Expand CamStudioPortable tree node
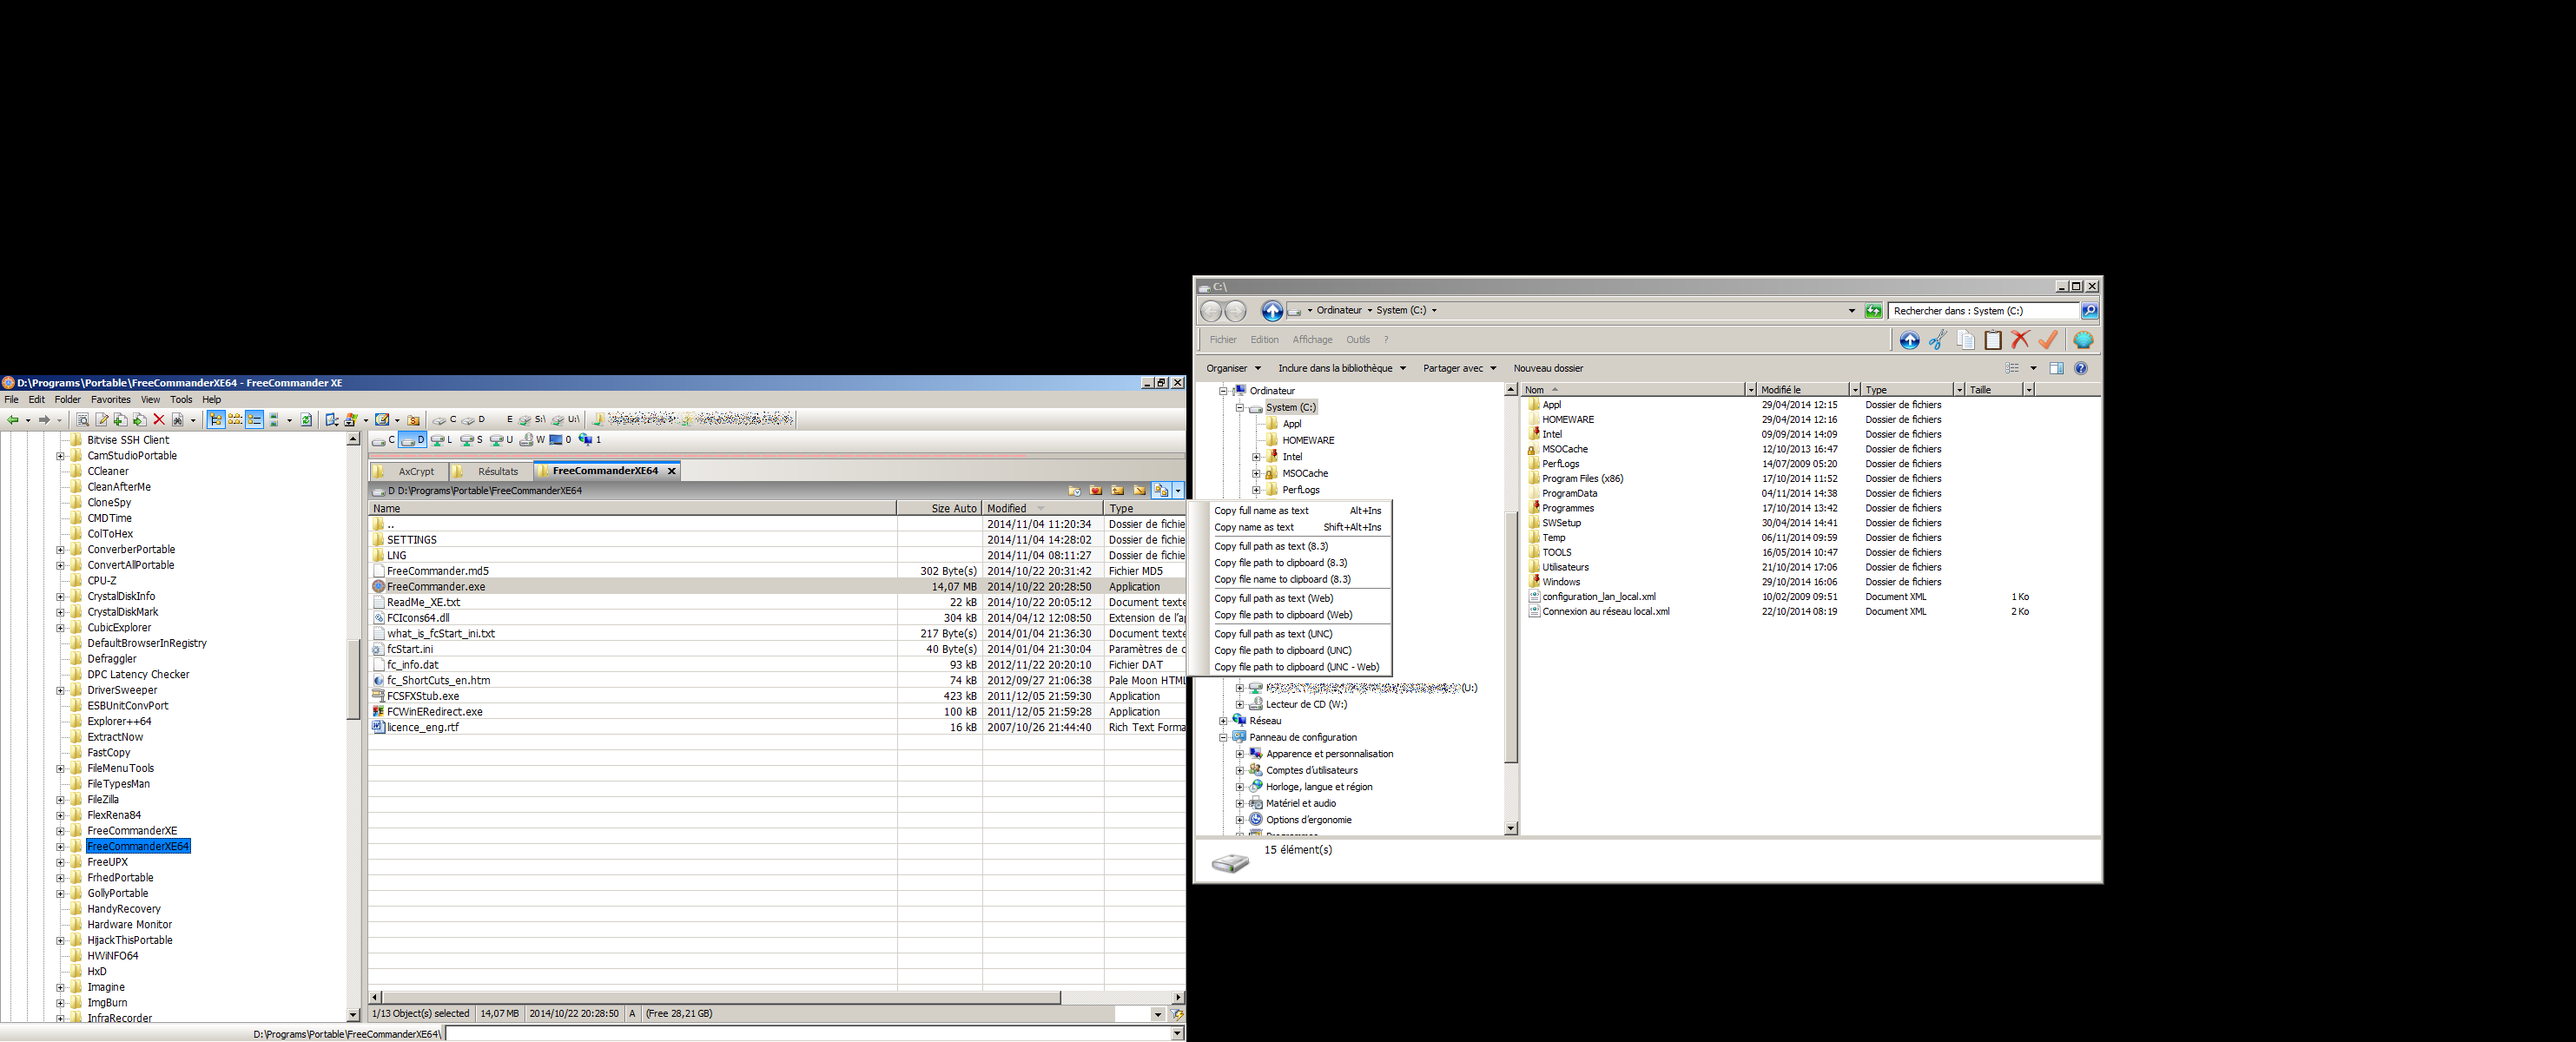 pyautogui.click(x=60, y=456)
